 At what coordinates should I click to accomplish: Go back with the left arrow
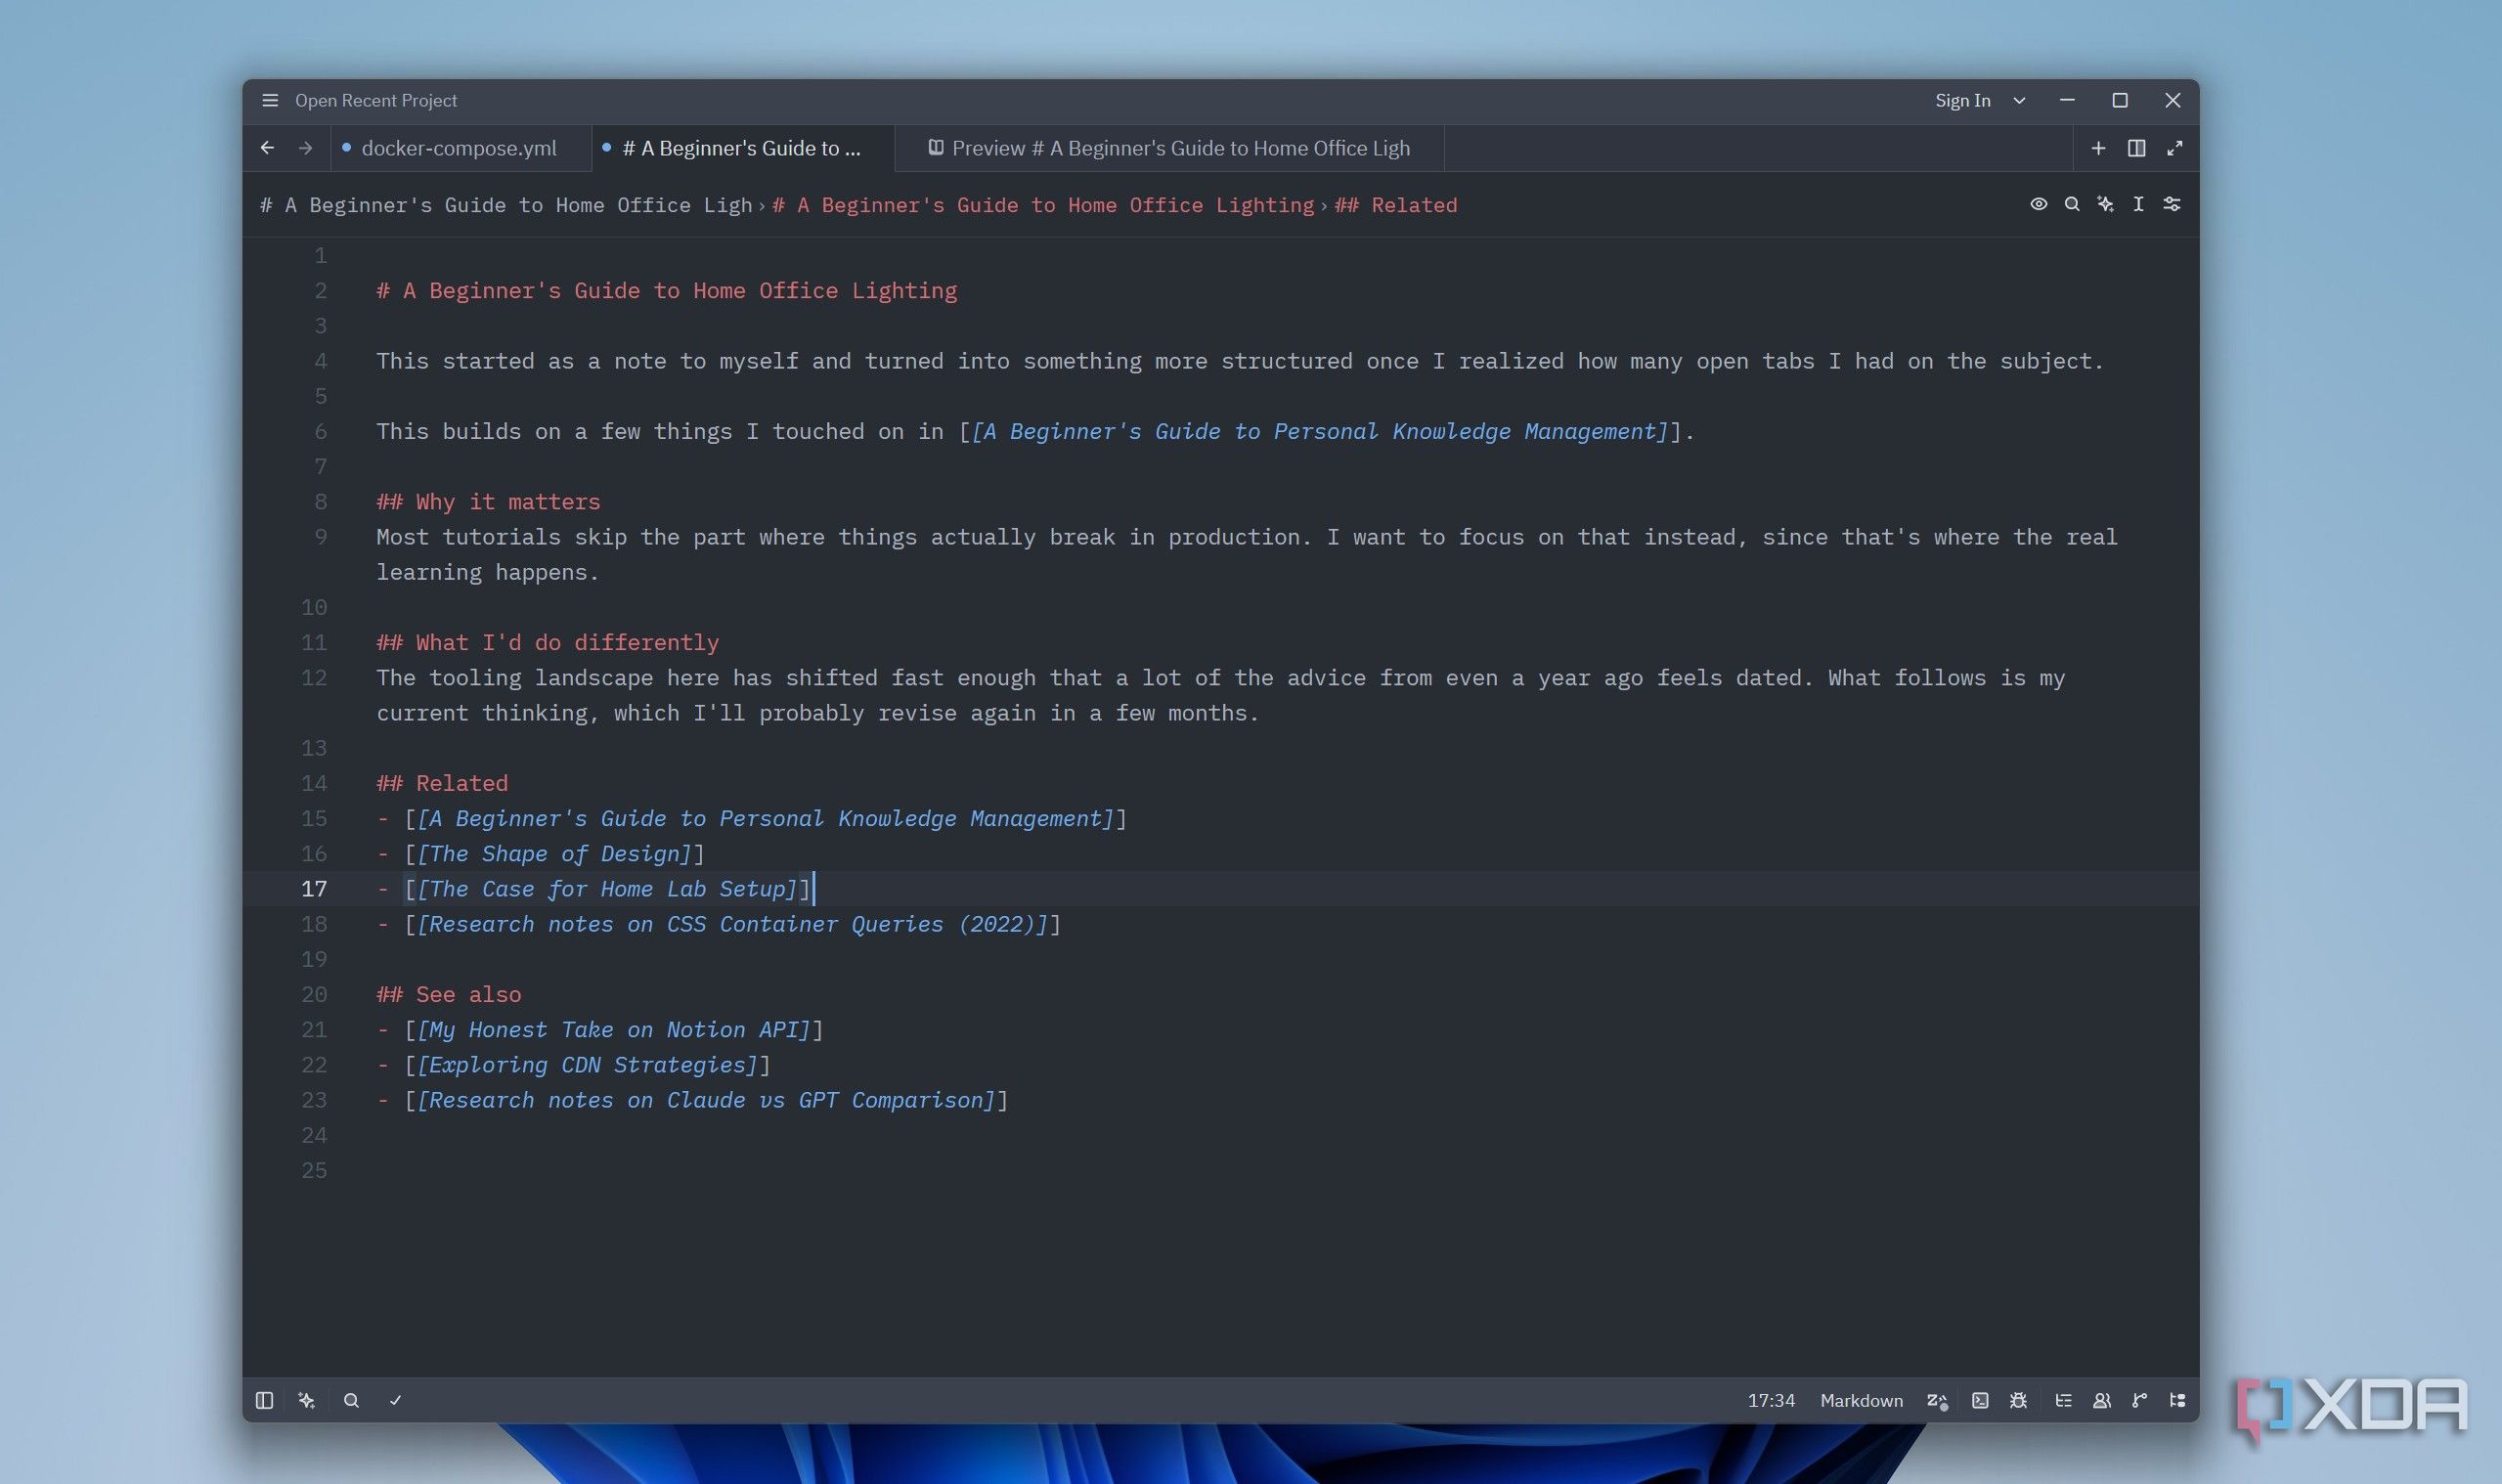click(267, 148)
